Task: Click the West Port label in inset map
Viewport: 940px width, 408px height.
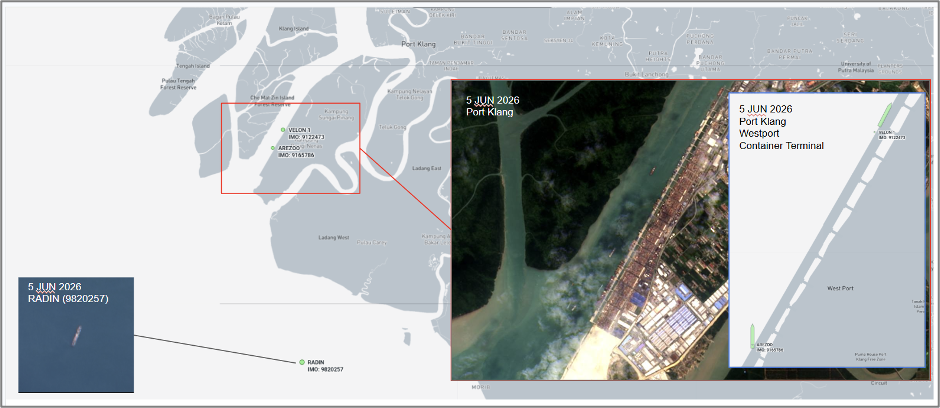Action: 840,289
